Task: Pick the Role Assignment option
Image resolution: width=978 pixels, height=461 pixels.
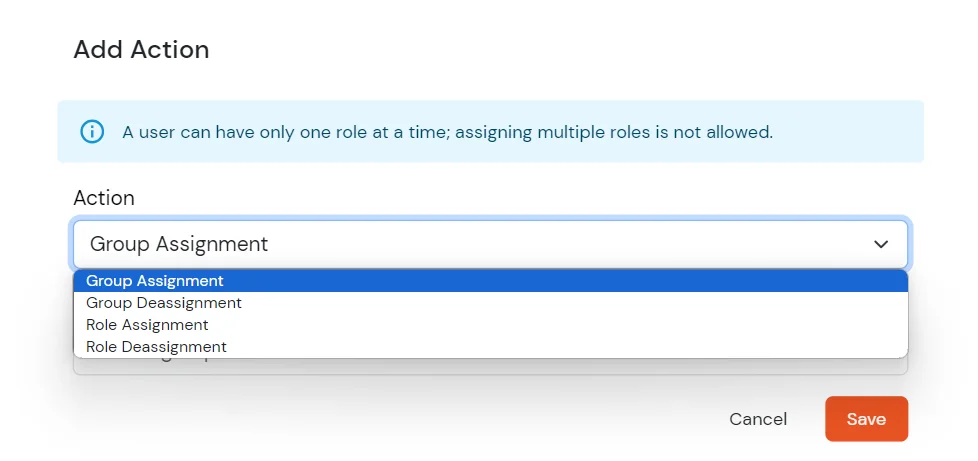Action: tap(147, 325)
